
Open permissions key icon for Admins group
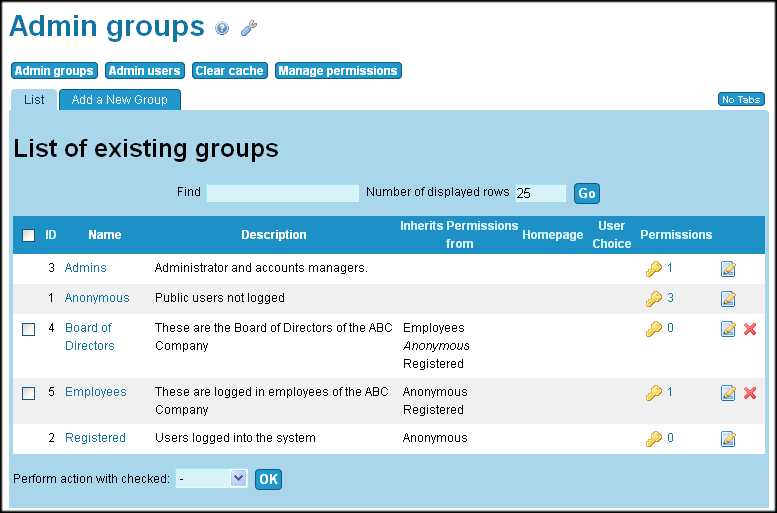(654, 268)
